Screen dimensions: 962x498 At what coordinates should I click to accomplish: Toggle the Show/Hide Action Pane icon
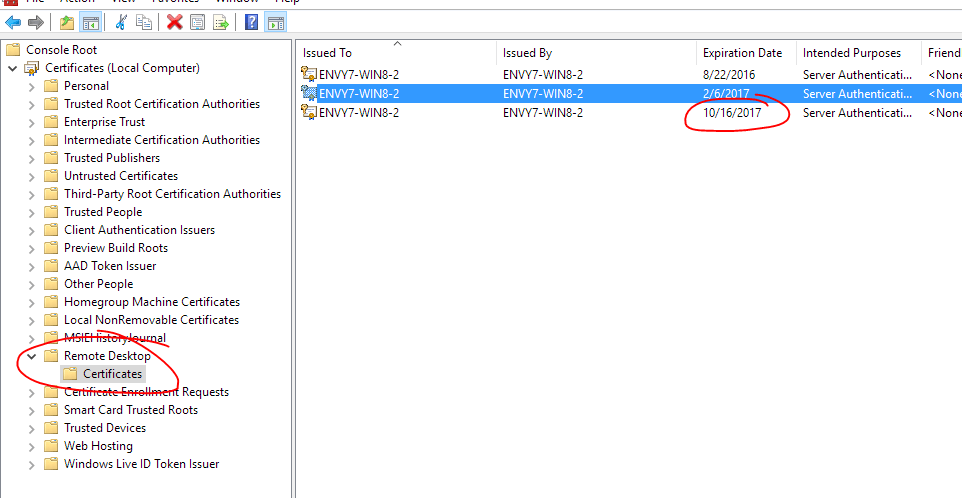coord(274,22)
